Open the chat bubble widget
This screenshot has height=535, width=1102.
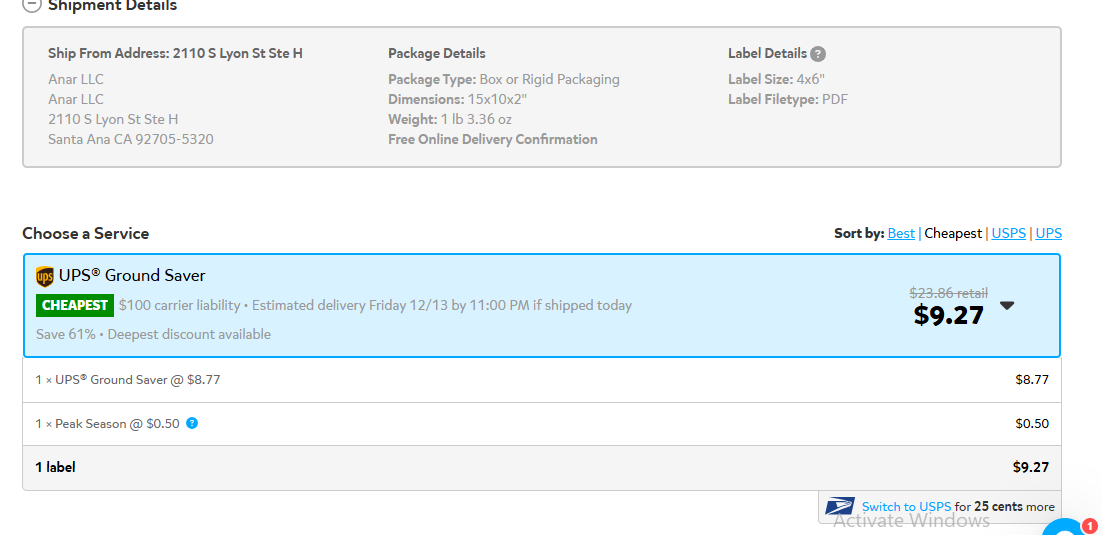click(1065, 529)
